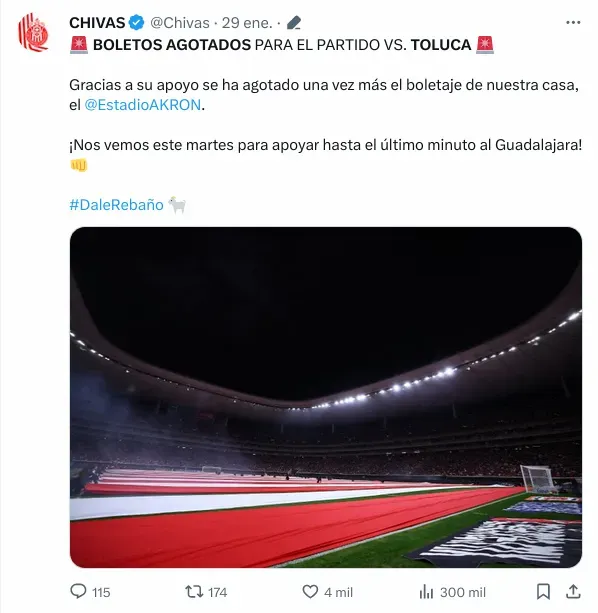Click the reply speech bubble icon

point(78,591)
